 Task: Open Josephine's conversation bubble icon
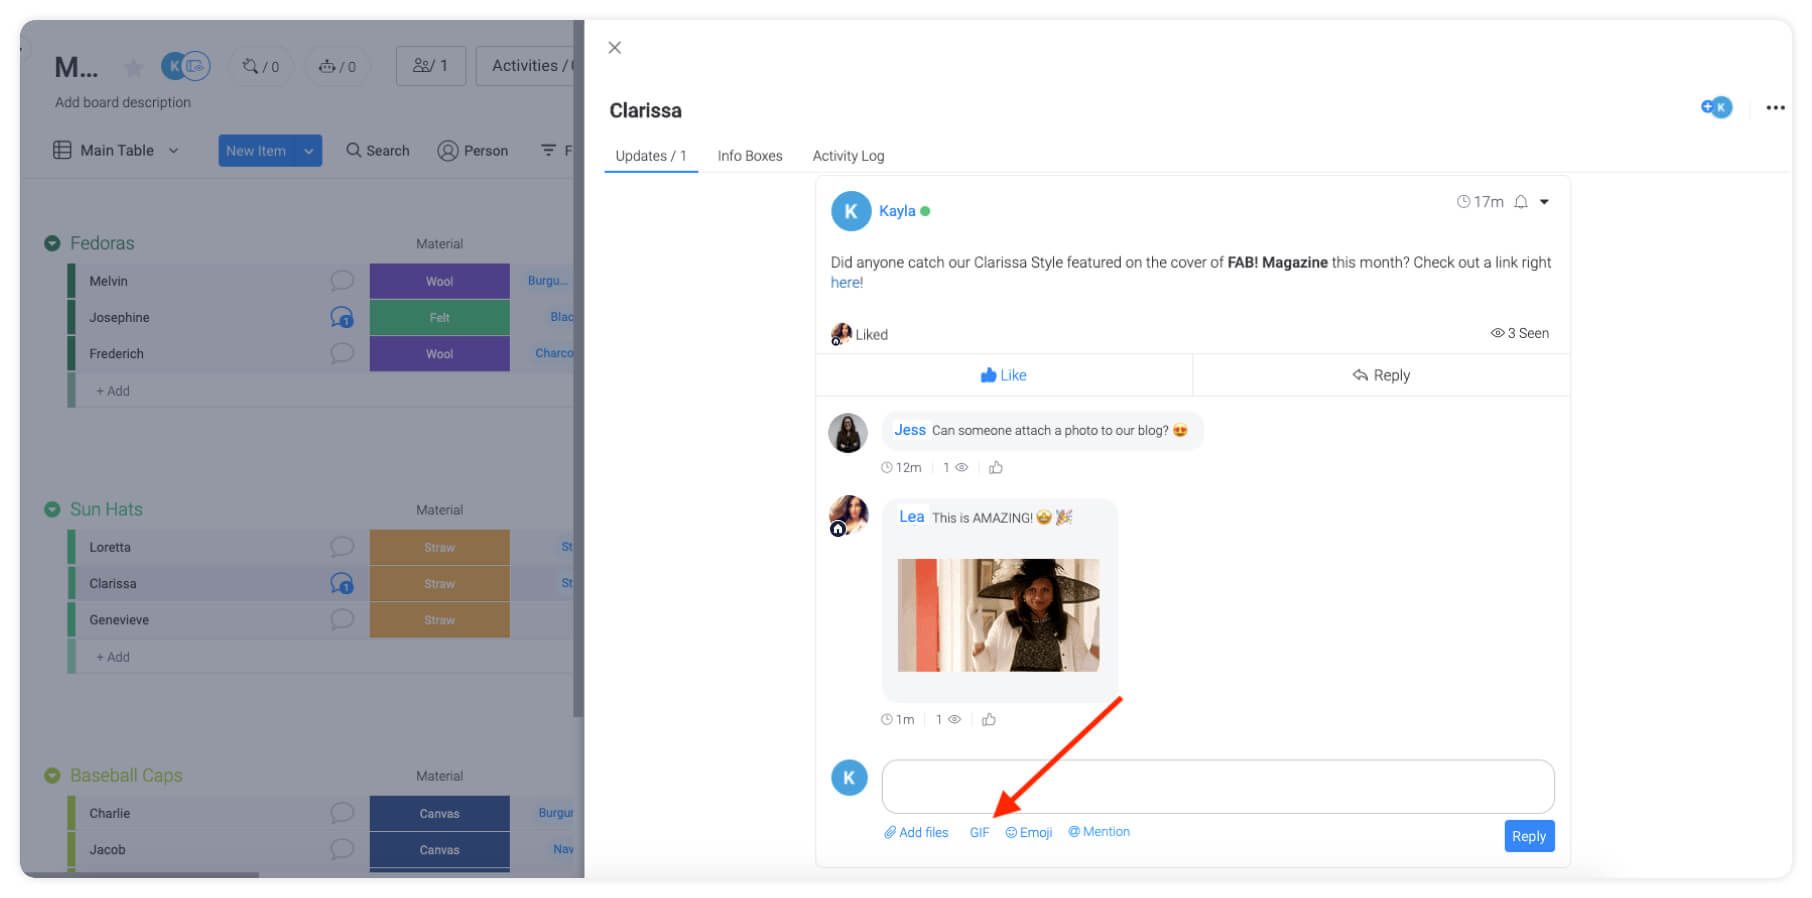(342, 317)
